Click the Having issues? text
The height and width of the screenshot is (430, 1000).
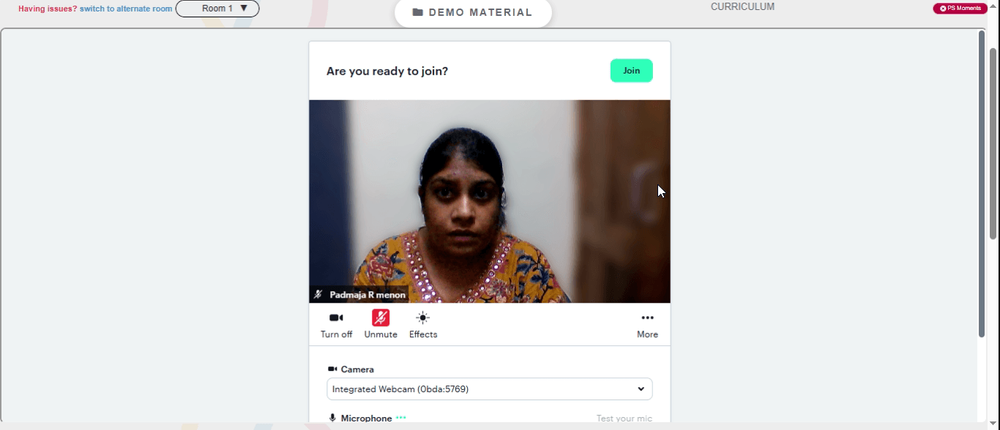[48, 9]
